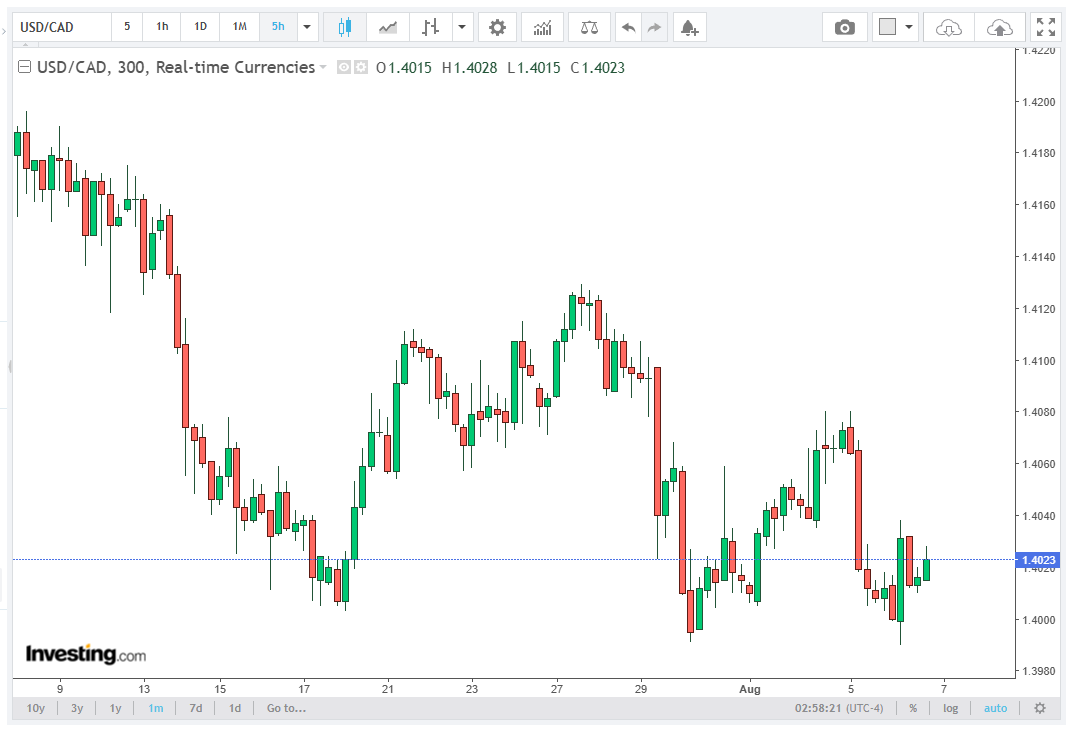Take a chart snapshot with camera
This screenshot has width=1071, height=731.
point(845,27)
